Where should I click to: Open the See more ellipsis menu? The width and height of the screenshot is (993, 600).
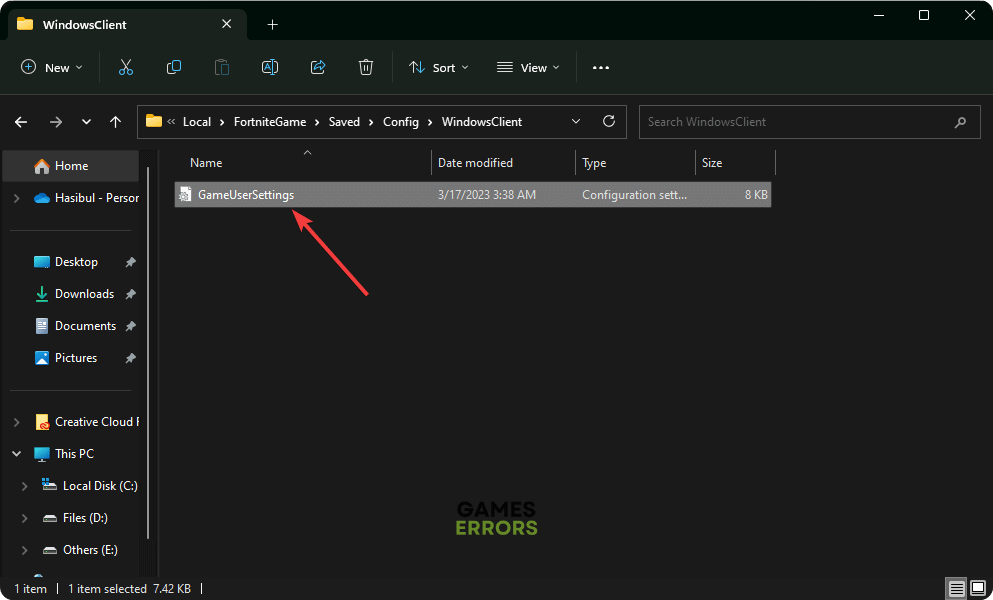[x=600, y=67]
